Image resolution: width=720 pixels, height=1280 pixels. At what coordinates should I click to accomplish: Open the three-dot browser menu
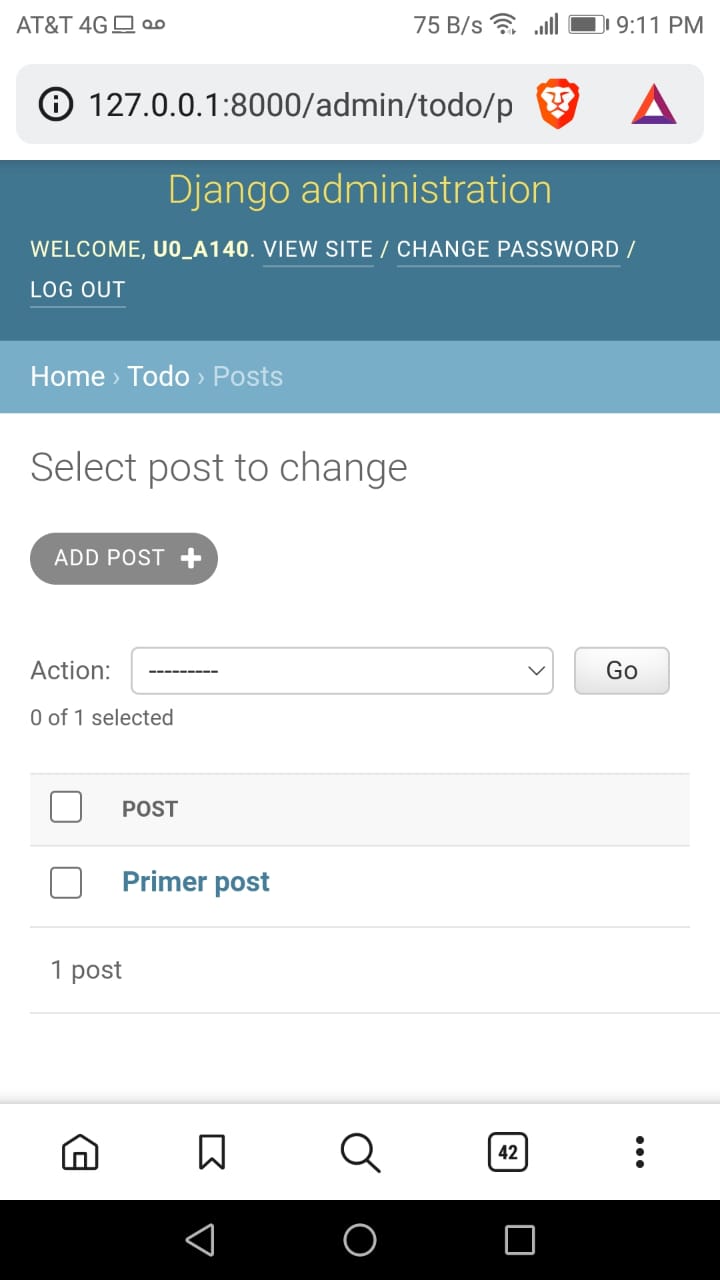point(640,1153)
